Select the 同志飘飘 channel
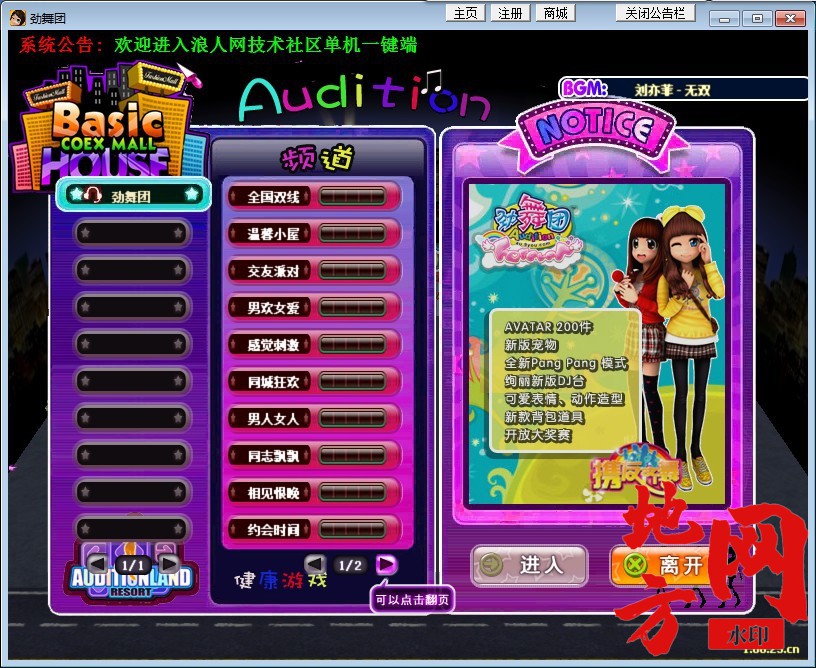This screenshot has width=816, height=668. coord(314,455)
